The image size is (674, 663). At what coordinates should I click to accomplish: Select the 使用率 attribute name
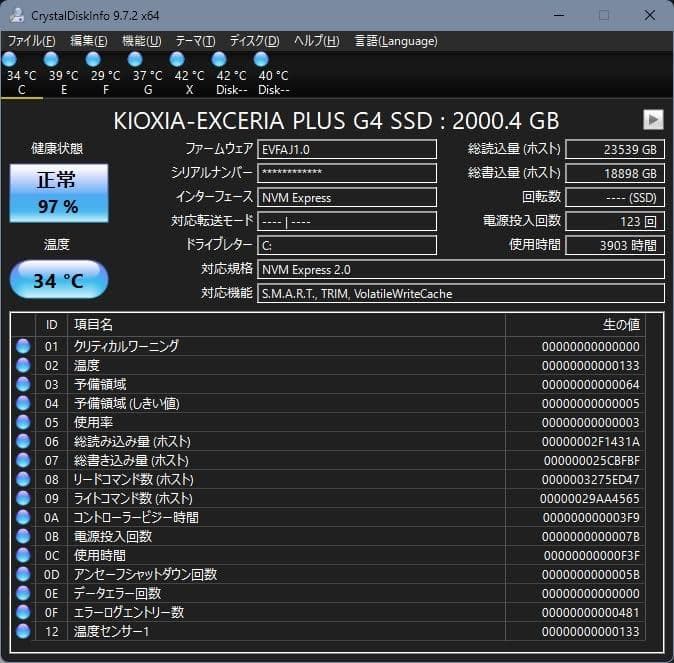93,422
